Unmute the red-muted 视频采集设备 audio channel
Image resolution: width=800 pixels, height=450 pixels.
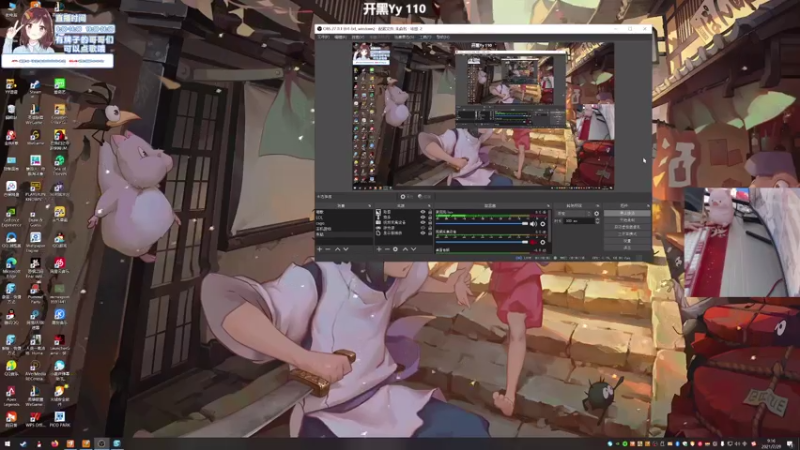coord(533,242)
